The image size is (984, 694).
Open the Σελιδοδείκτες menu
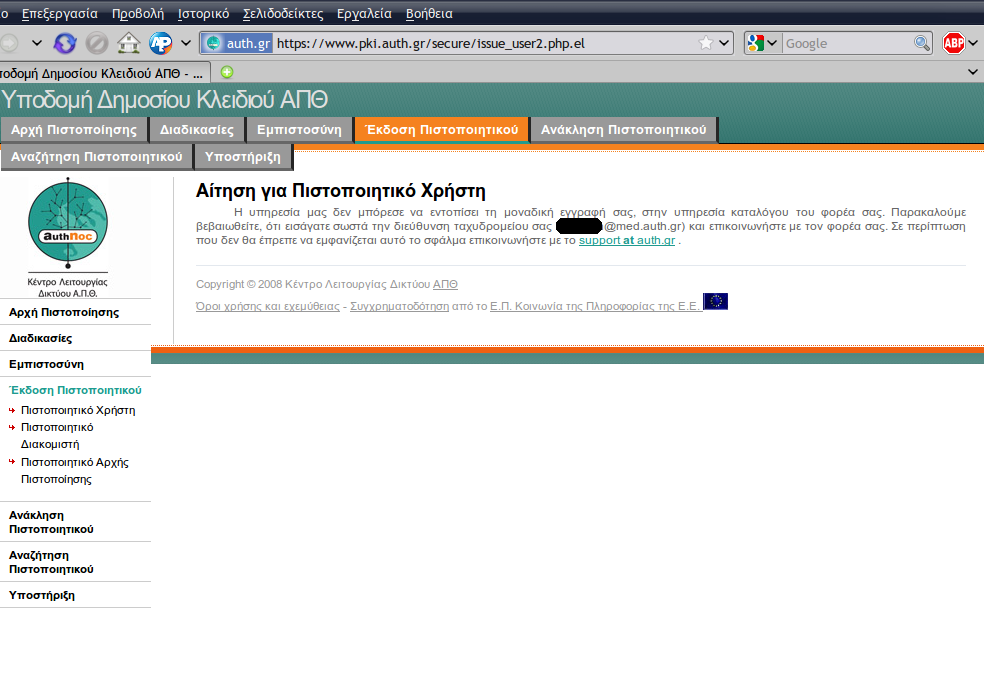[283, 13]
